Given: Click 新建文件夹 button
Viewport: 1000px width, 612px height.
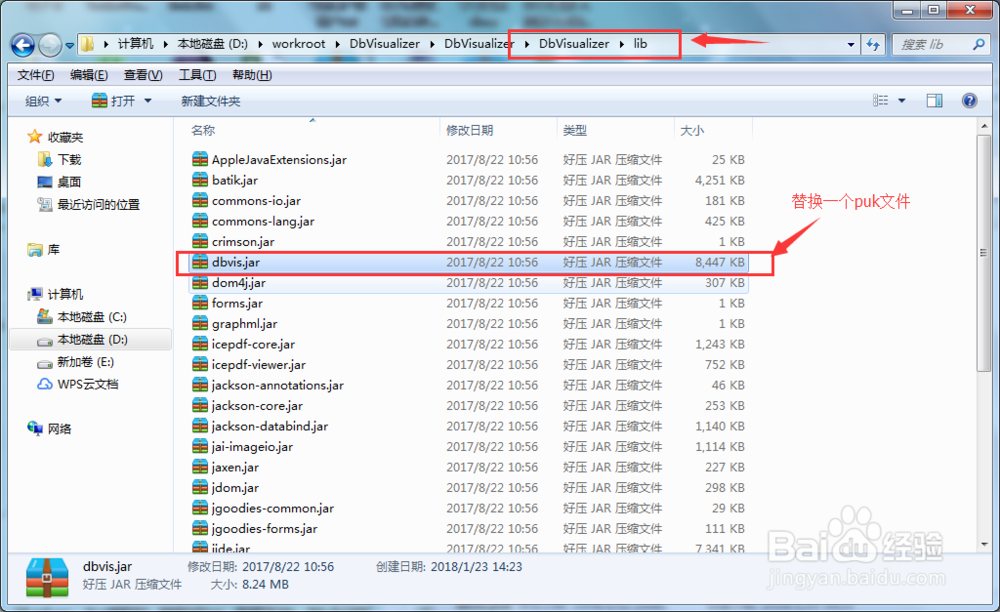Looking at the screenshot, I should click(x=210, y=101).
